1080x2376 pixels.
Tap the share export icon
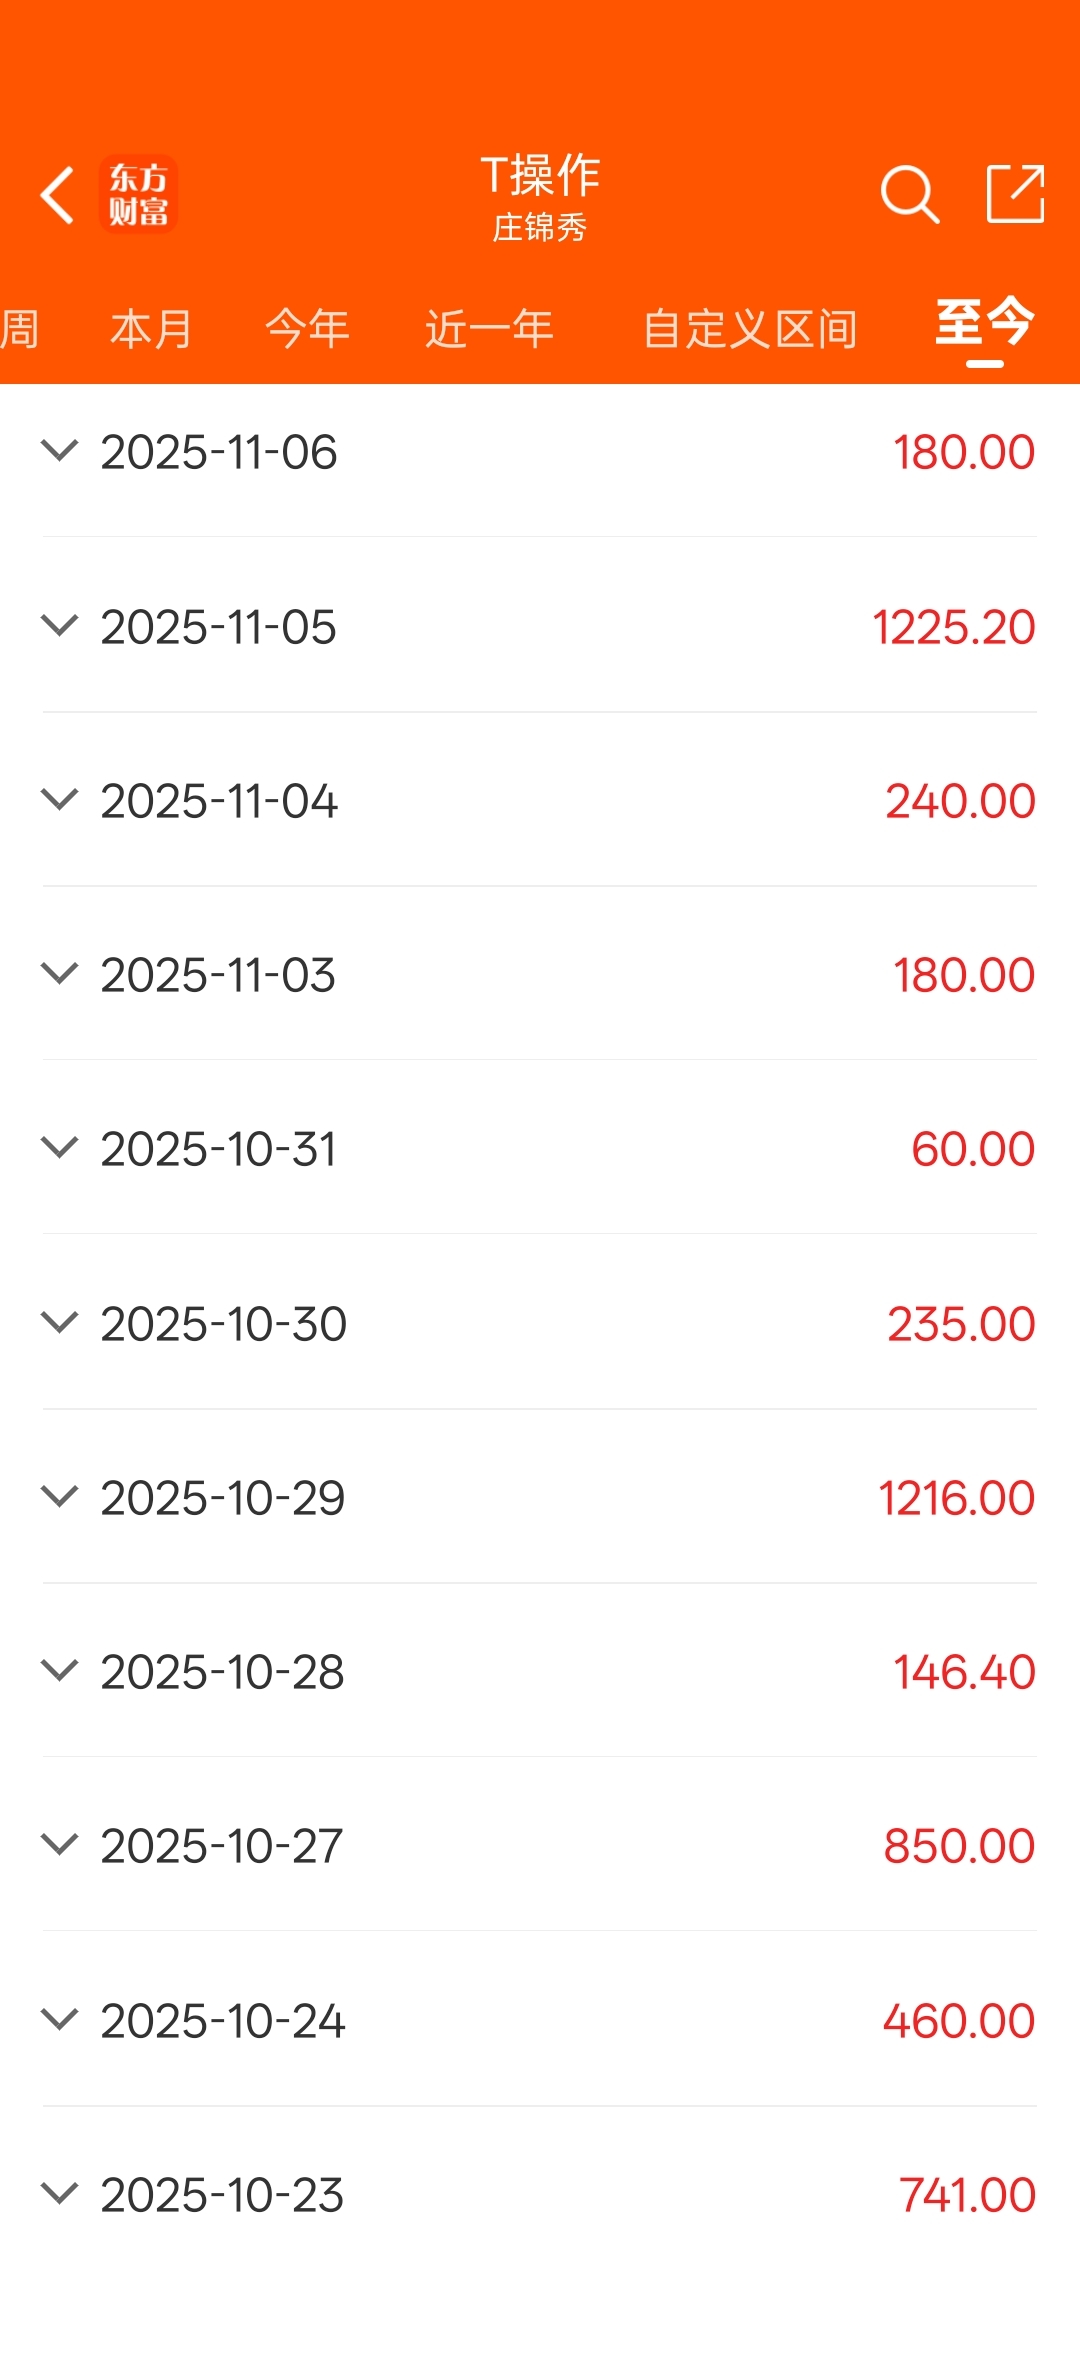1015,194
